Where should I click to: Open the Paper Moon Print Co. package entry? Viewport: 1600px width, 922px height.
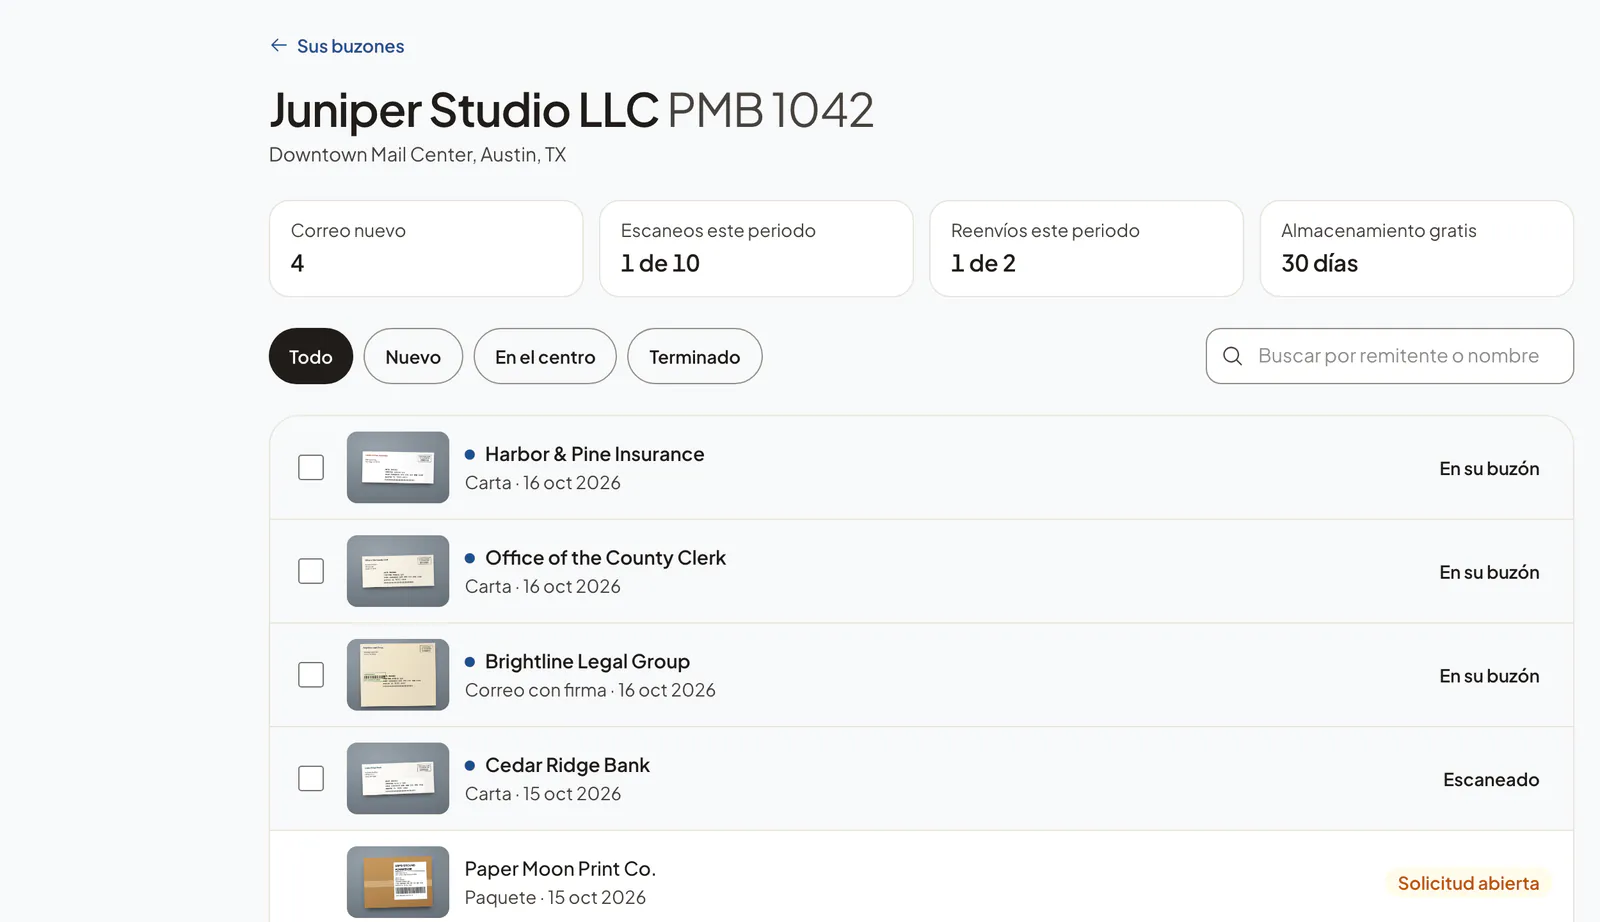pos(921,877)
